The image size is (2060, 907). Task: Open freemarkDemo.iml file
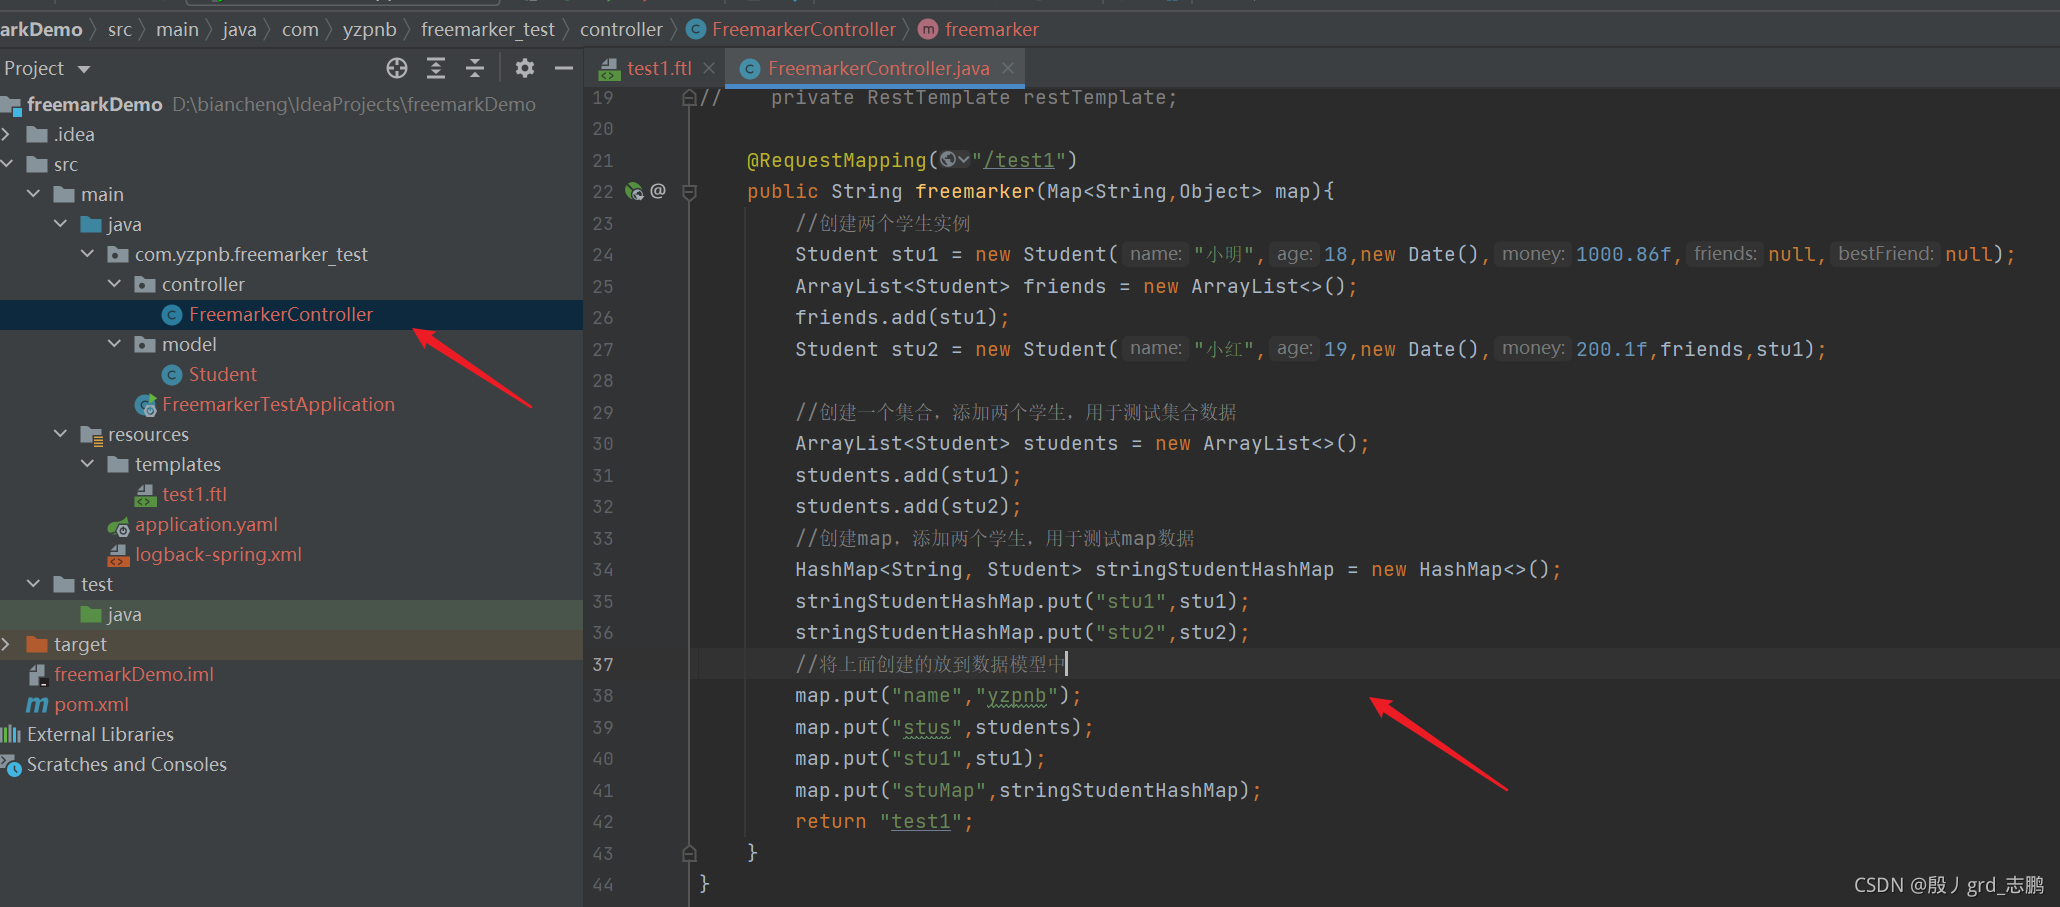[134, 674]
